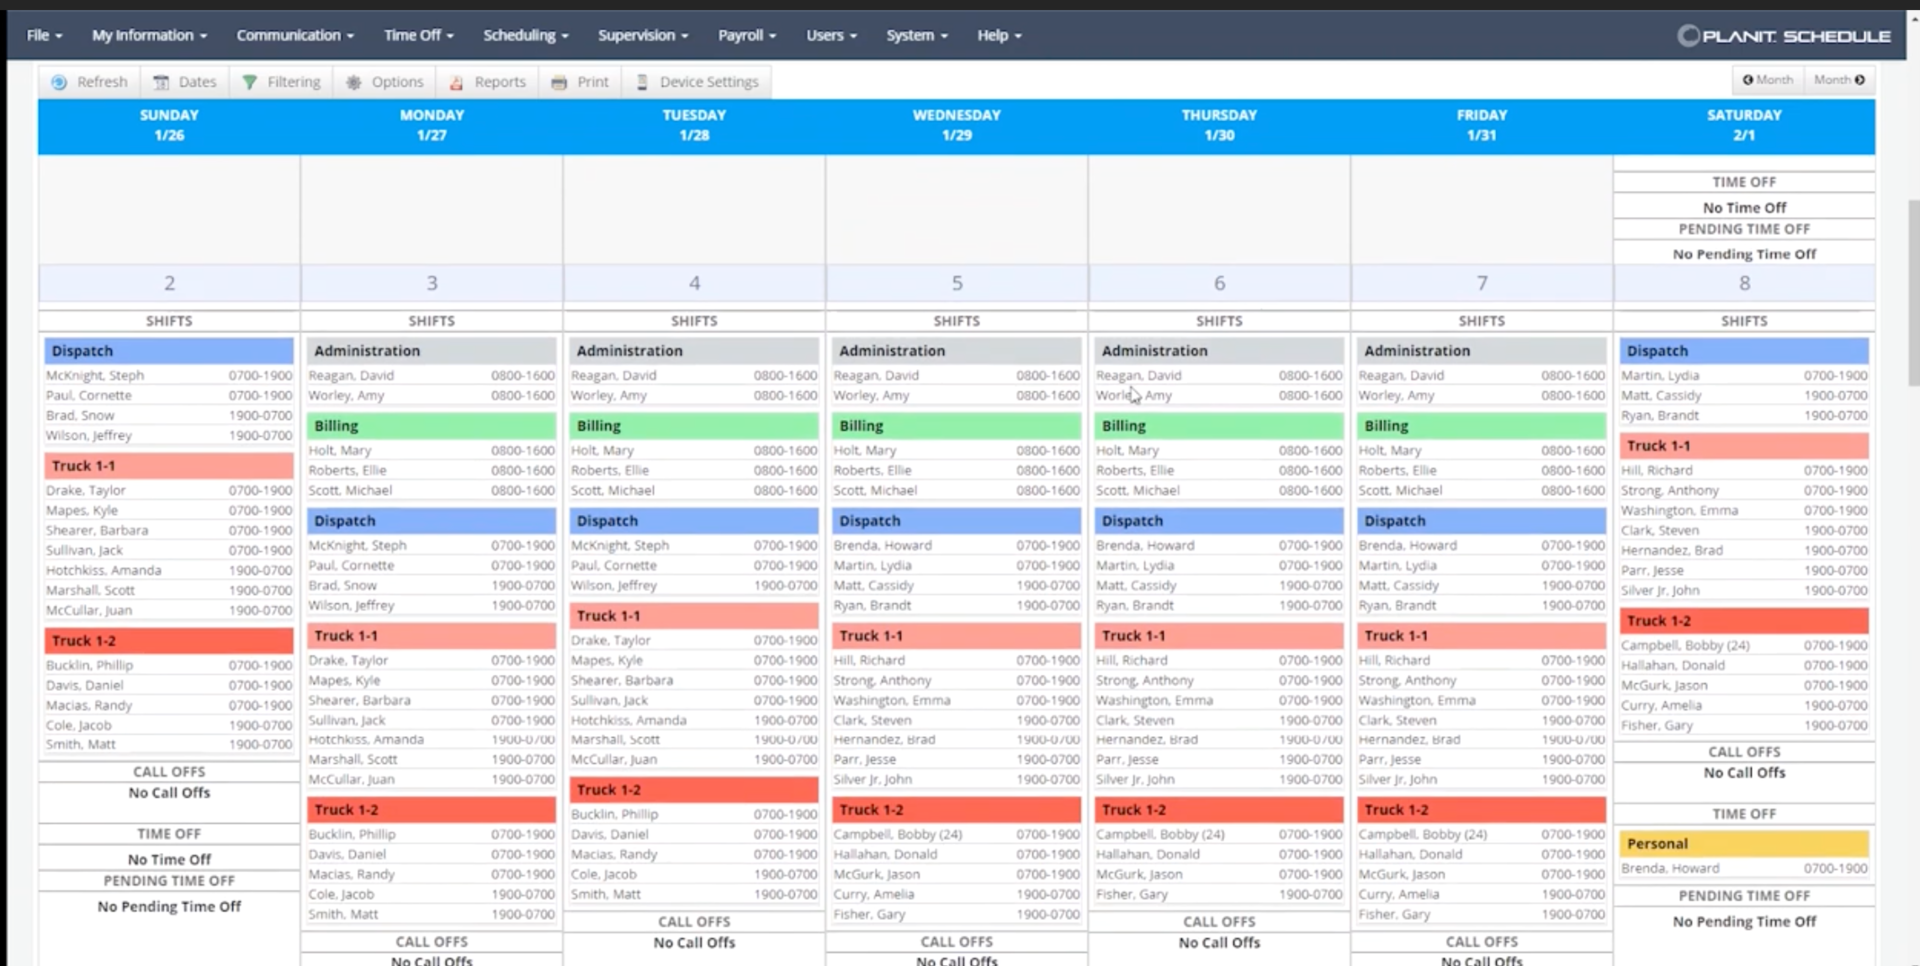Open the File dropdown menu
1920x966 pixels.
(44, 35)
